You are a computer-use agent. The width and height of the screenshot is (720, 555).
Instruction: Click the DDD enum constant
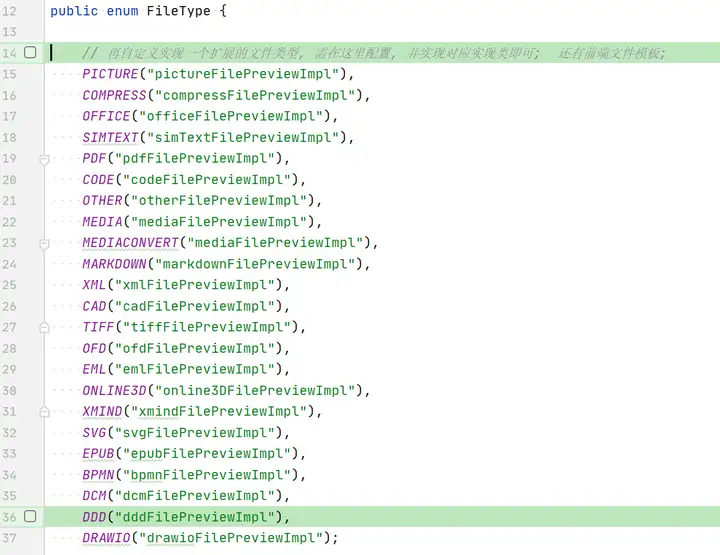(x=94, y=517)
